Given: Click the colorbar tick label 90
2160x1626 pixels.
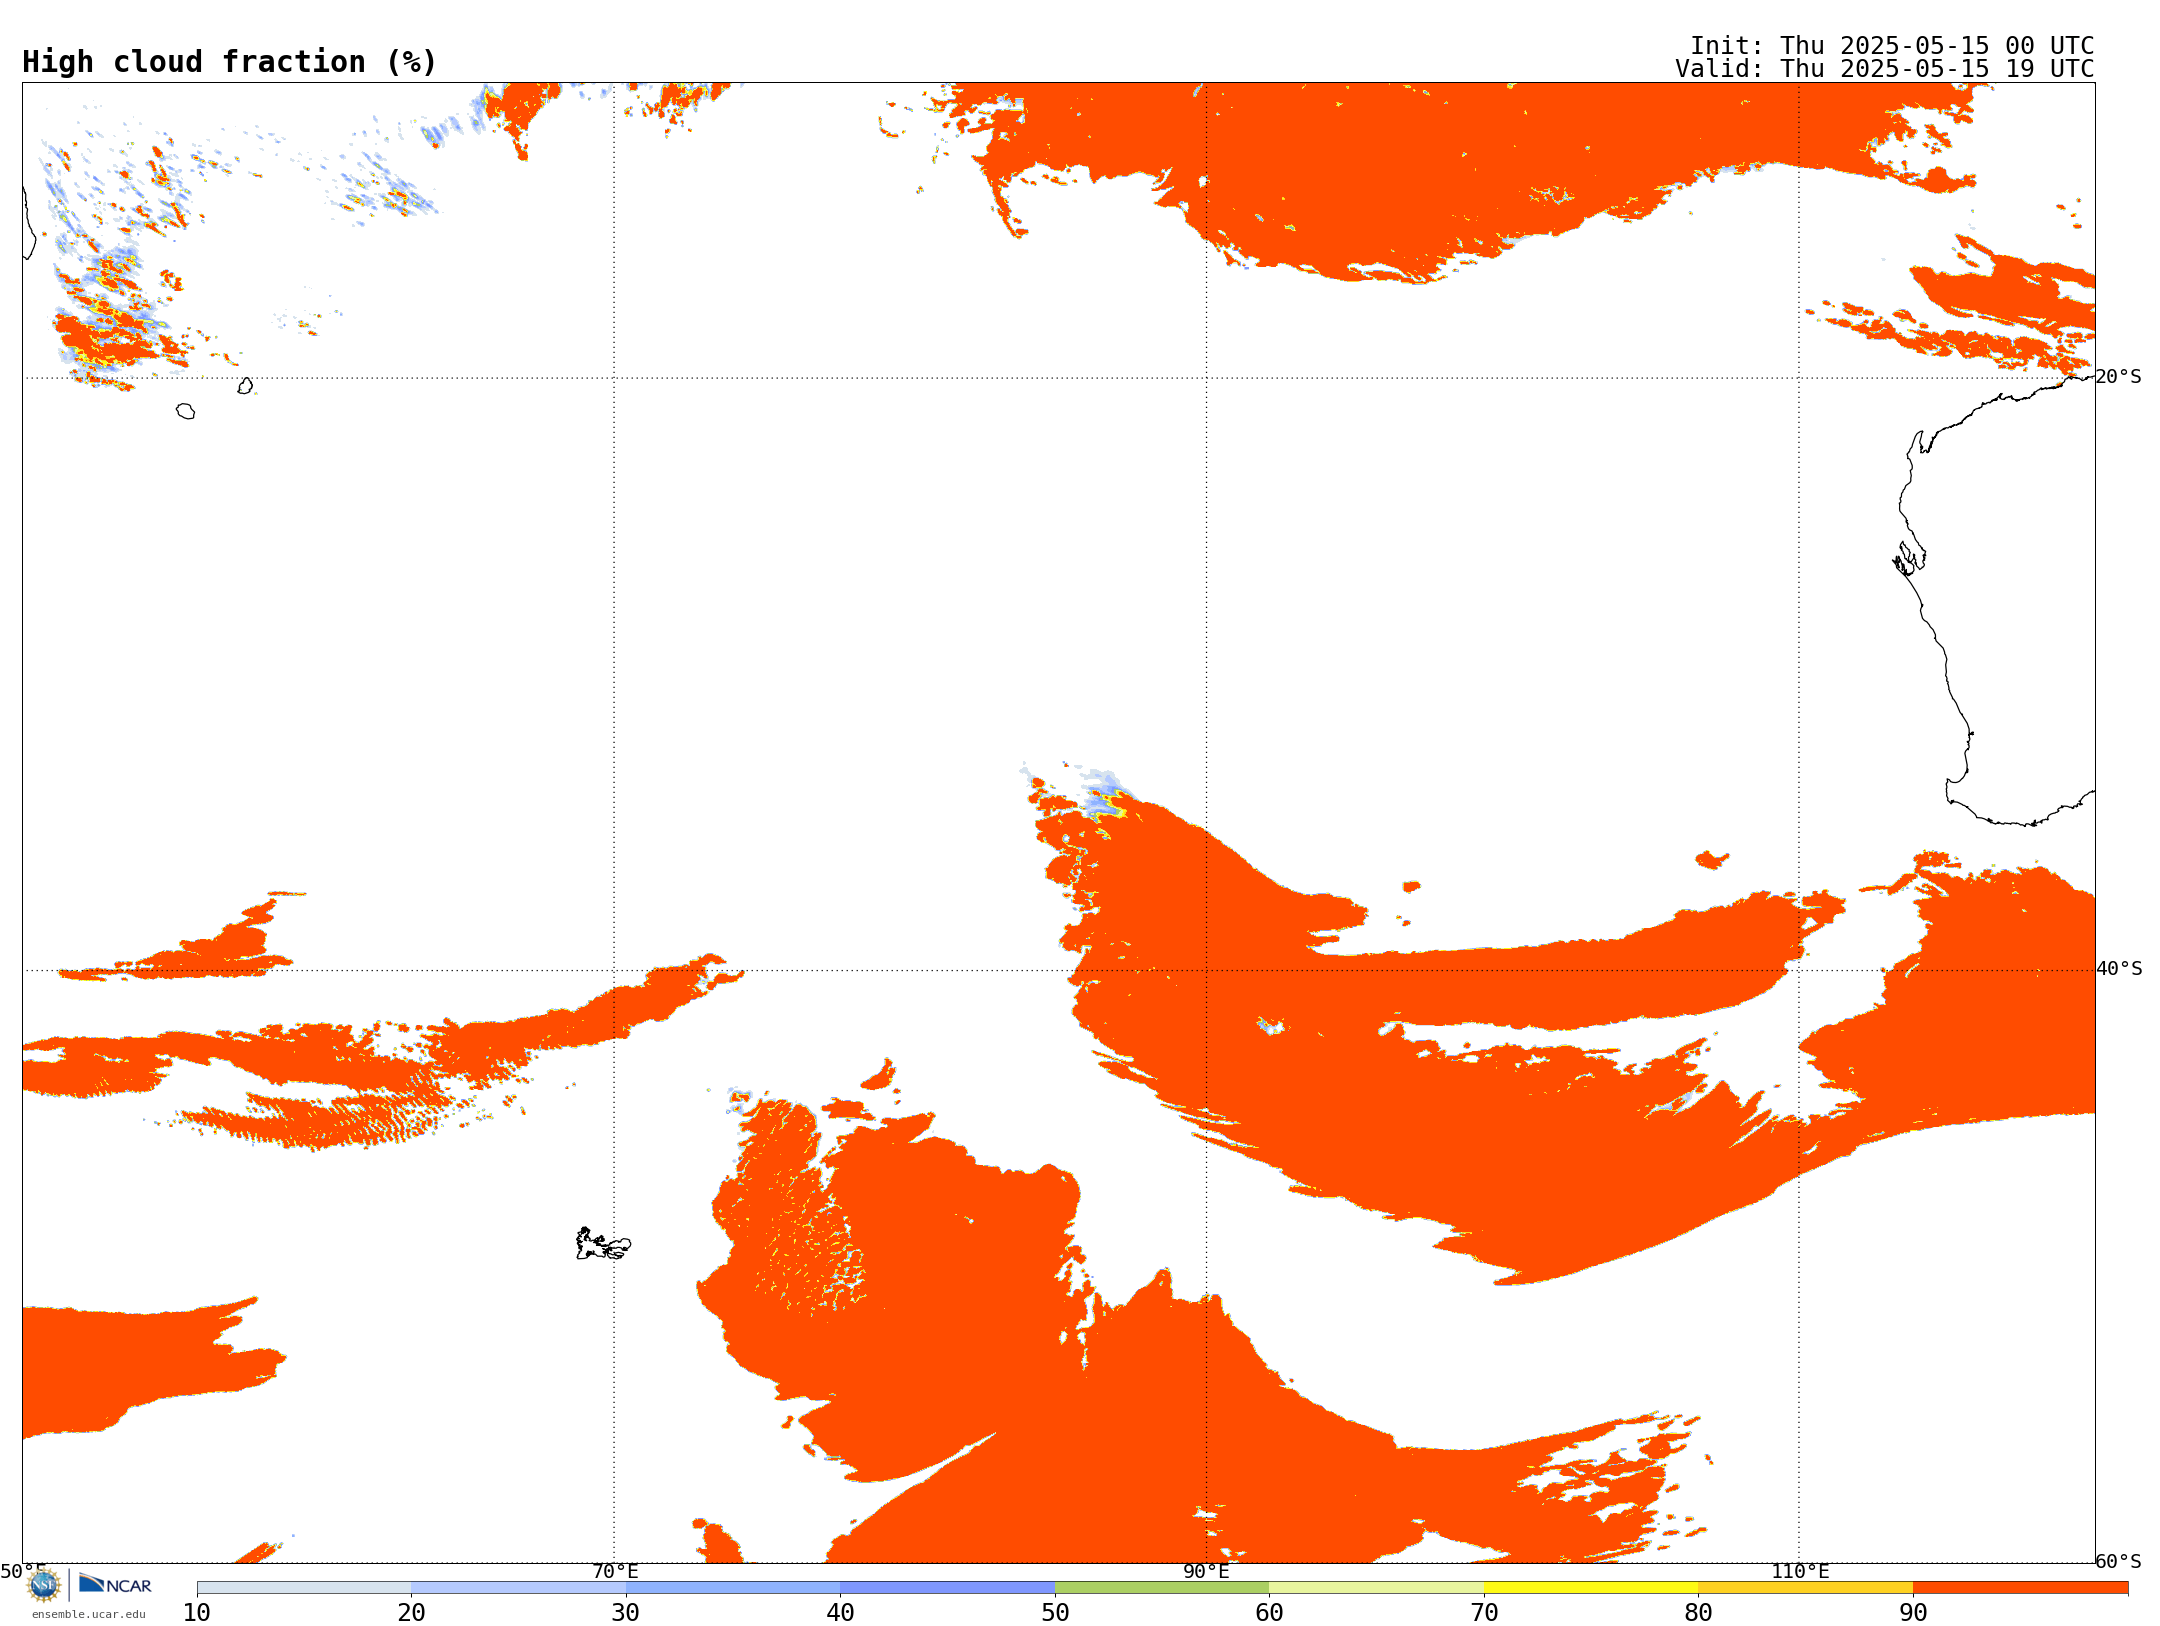Looking at the screenshot, I should [x=1913, y=1612].
